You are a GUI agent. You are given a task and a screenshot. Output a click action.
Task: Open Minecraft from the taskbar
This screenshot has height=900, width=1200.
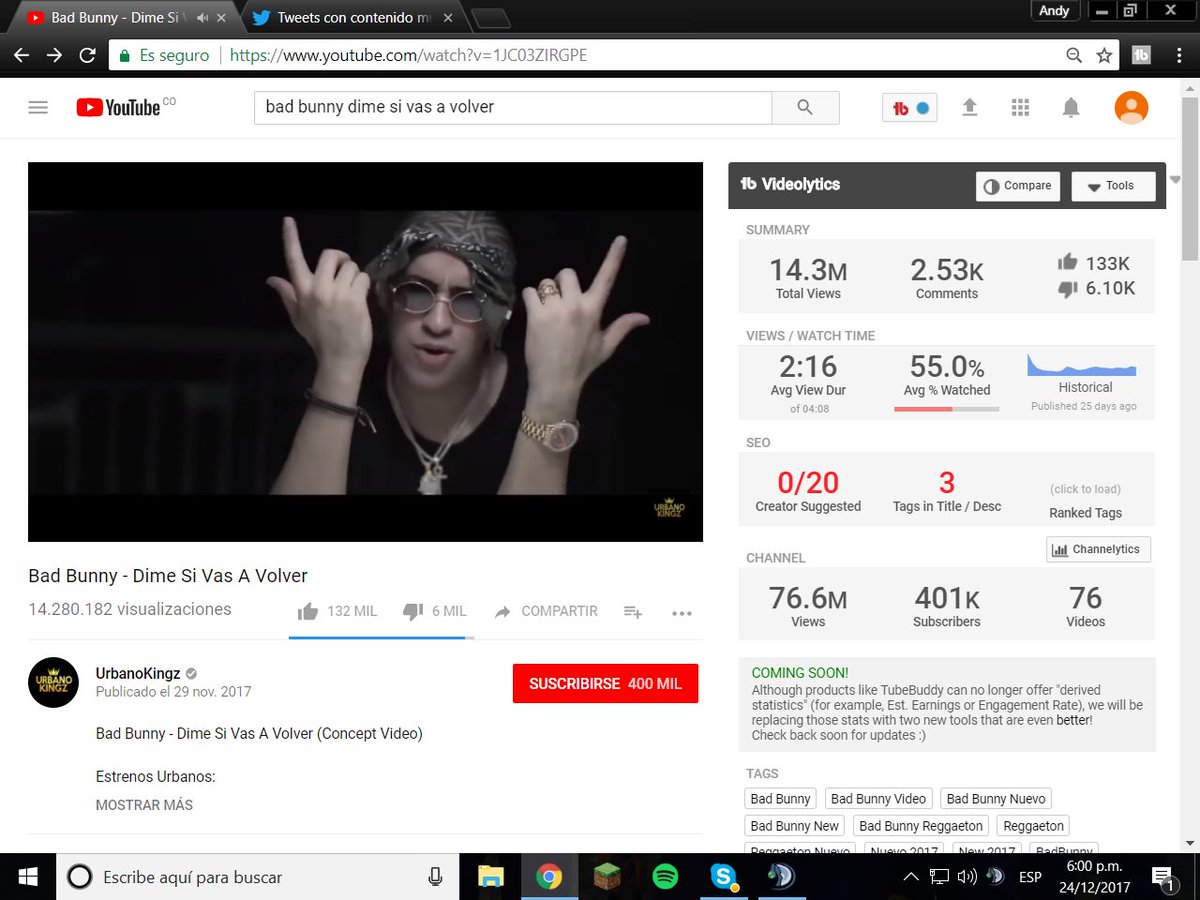(x=607, y=877)
